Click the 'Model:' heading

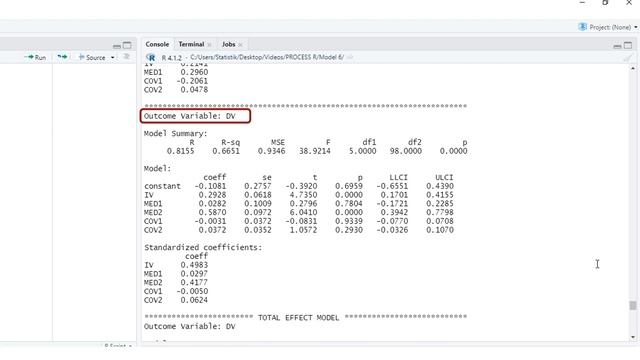(158, 169)
